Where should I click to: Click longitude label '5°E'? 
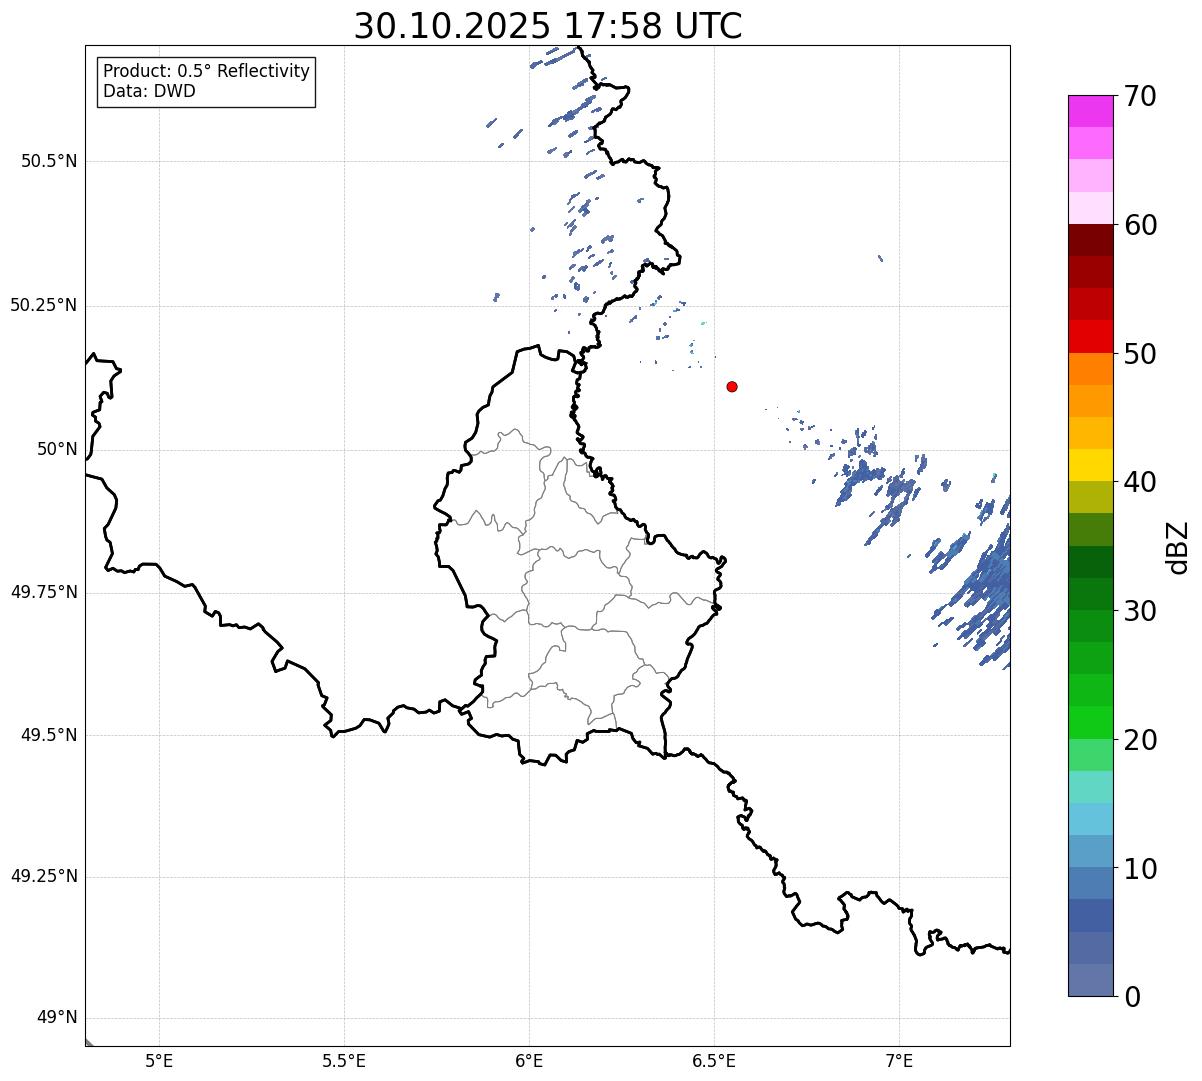(159, 1060)
